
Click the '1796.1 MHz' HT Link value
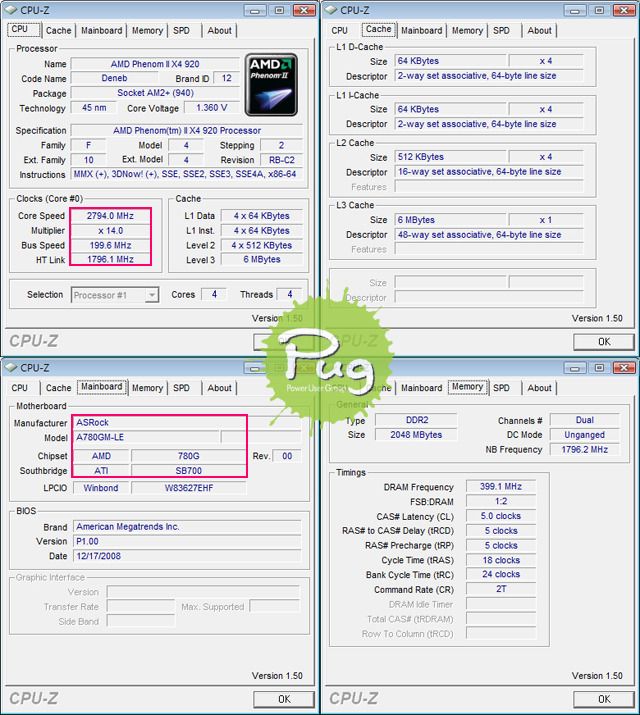click(x=110, y=259)
